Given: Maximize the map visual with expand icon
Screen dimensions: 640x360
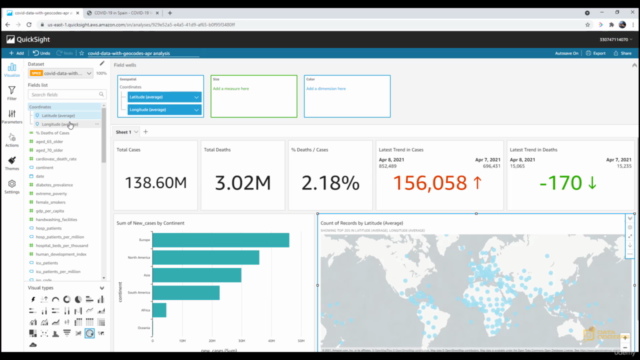Looking at the screenshot, I should [630, 236].
